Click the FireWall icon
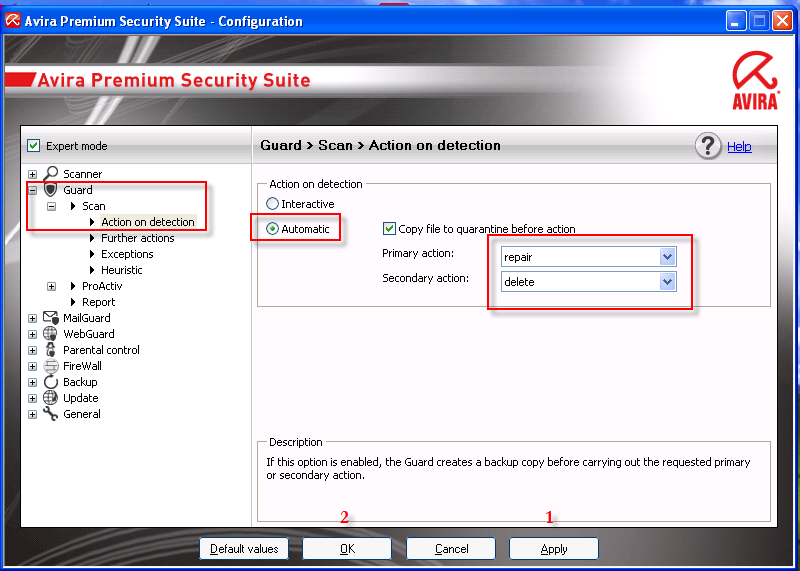Viewport: 800px width, 571px height. click(51, 366)
